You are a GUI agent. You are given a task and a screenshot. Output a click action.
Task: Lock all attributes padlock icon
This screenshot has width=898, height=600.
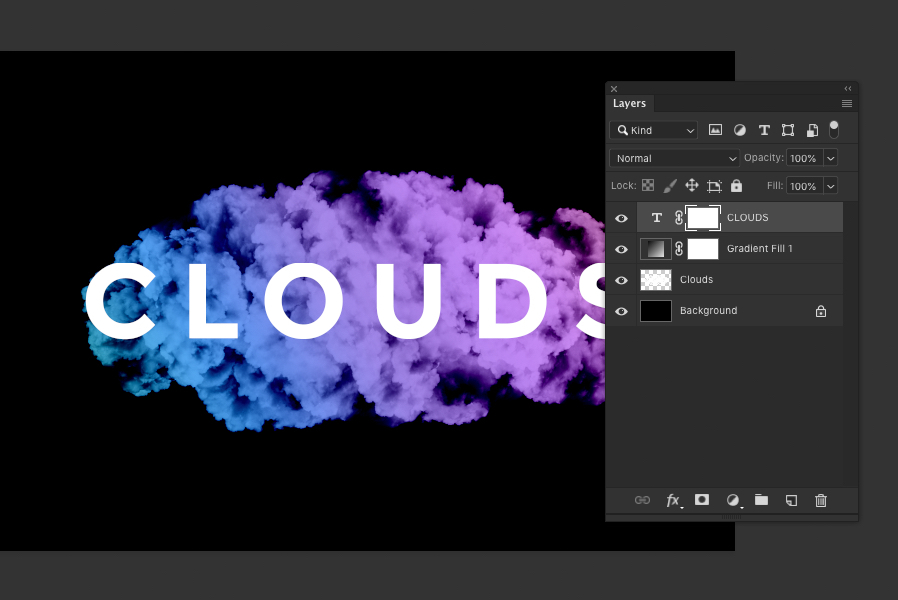coord(736,185)
